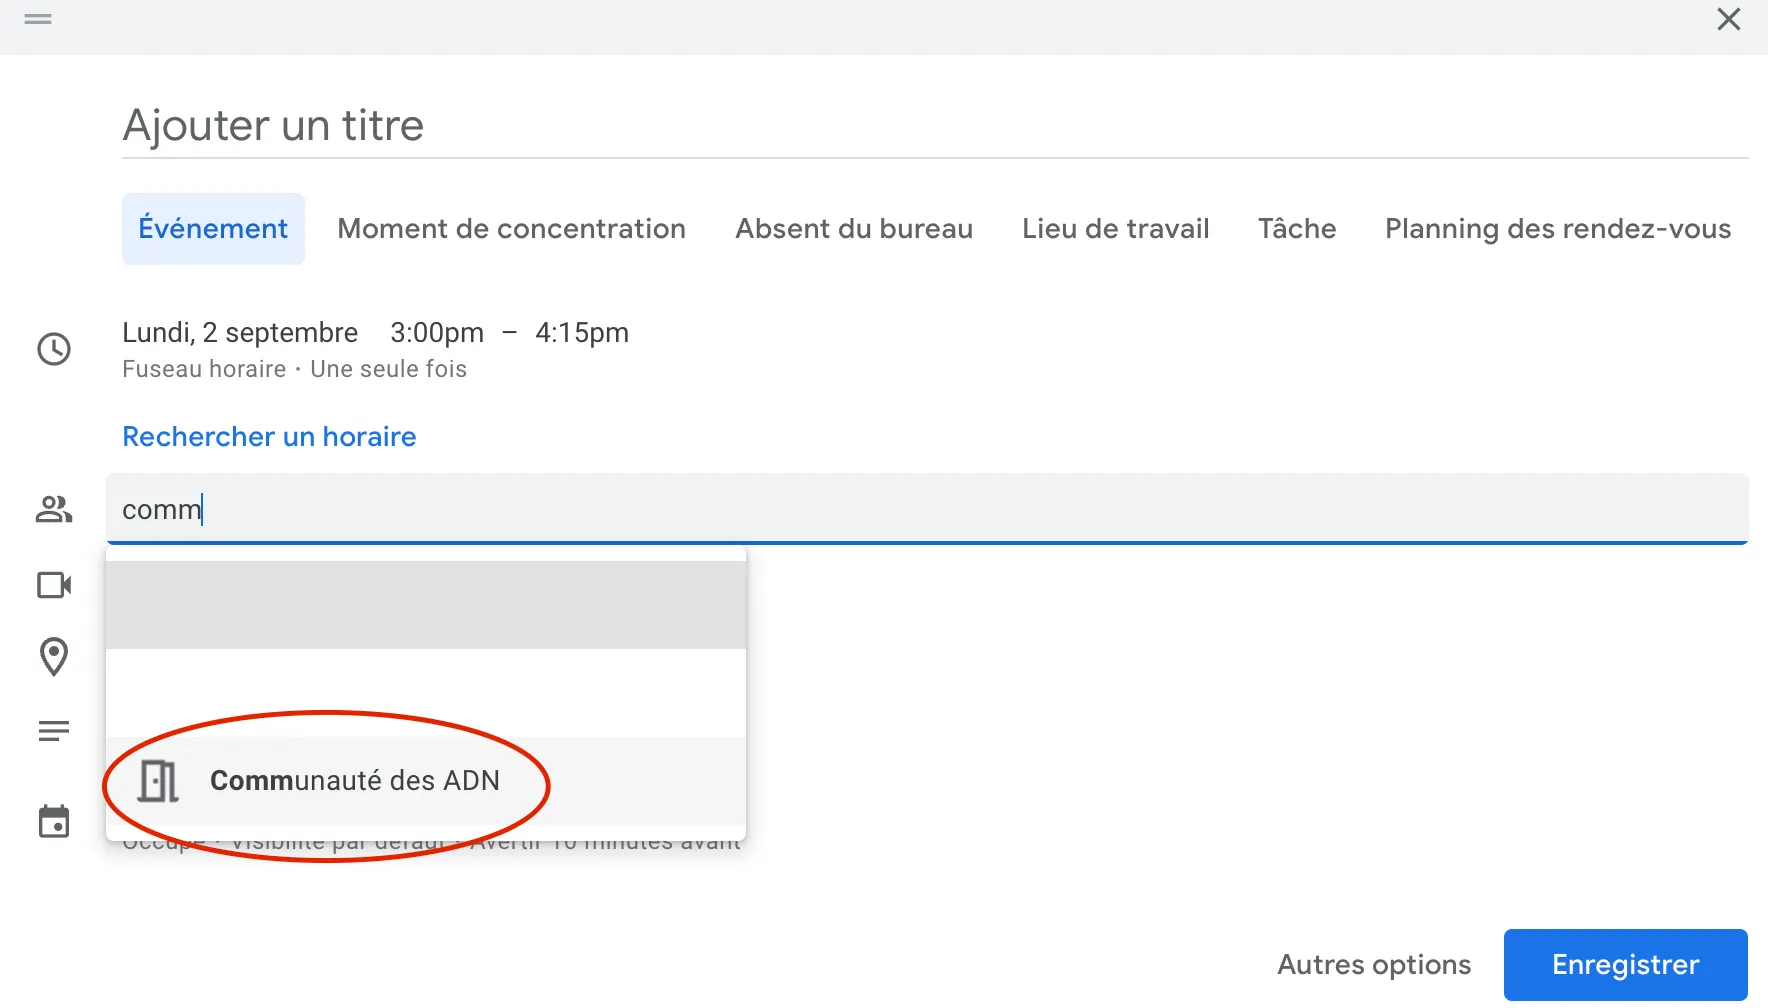Screen dimensions: 1768x1008
Task: Click the calendar icon in sidebar
Action: (54, 821)
